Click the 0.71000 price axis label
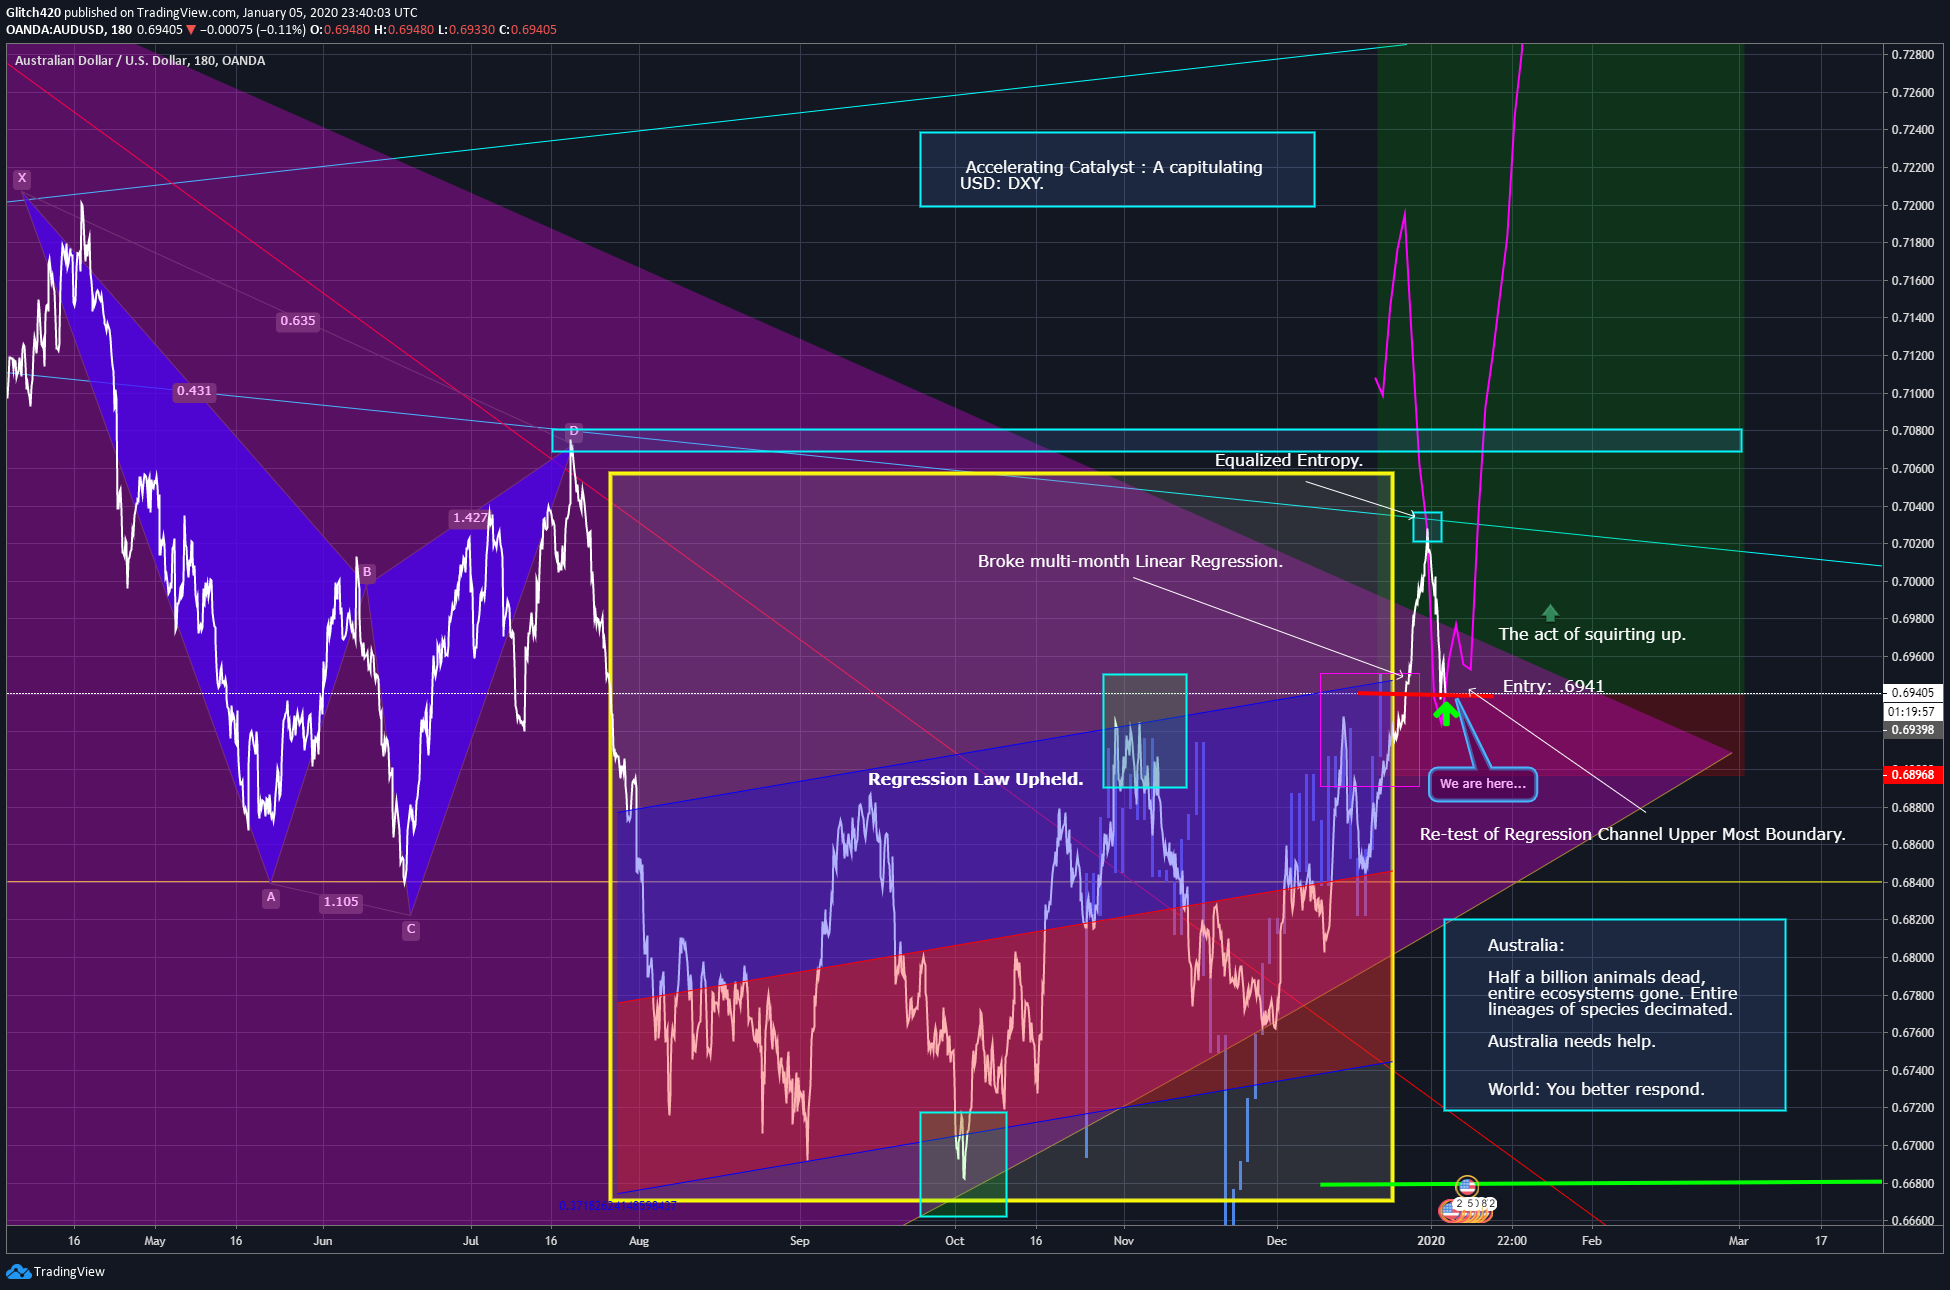Image resolution: width=1950 pixels, height=1290 pixels. click(1912, 393)
